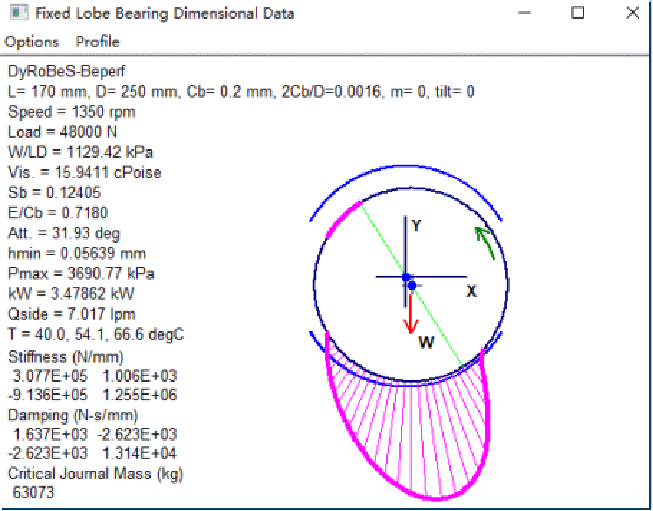This screenshot has height=511, width=653.
Task: Click the X axis label
Action: coord(471,291)
